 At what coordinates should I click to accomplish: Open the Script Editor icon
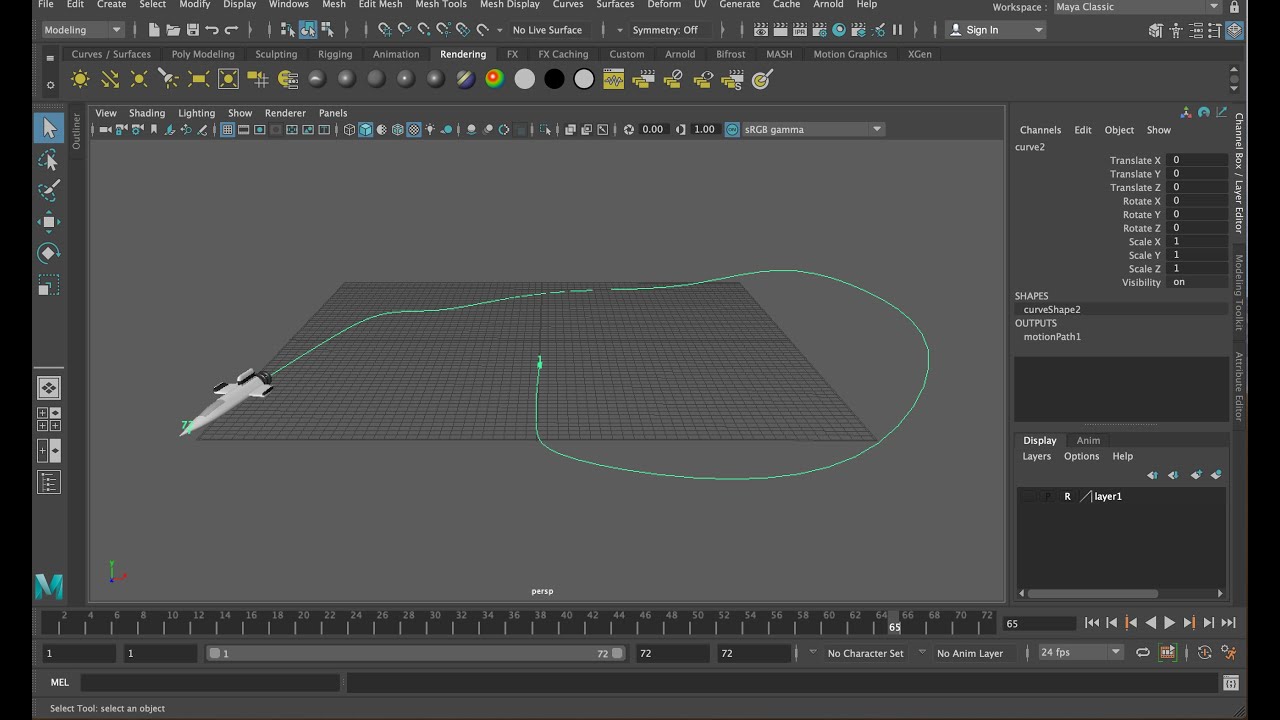click(x=1231, y=683)
